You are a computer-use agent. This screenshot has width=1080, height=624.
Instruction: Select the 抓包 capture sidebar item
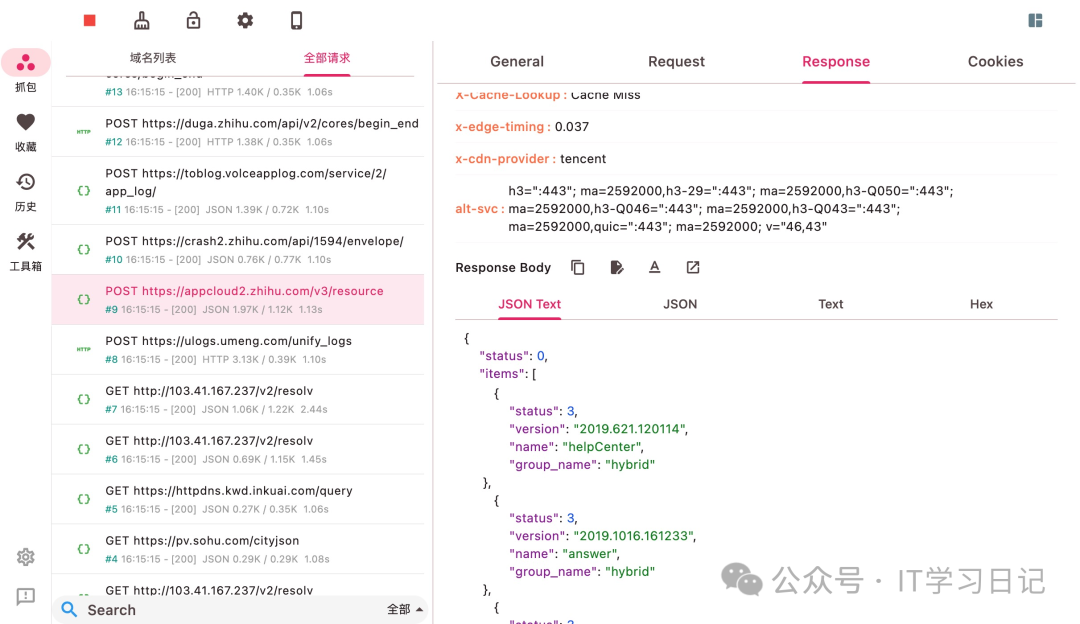point(25,71)
